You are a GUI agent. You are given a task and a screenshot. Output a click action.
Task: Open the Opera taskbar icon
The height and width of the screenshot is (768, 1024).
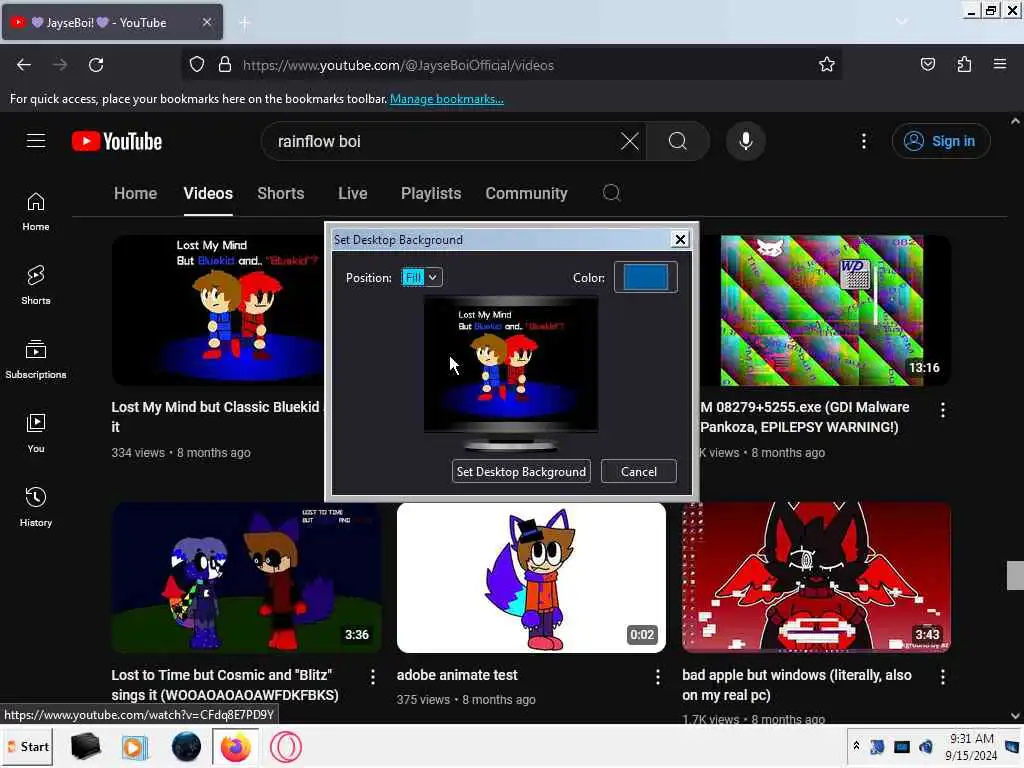[x=285, y=746]
